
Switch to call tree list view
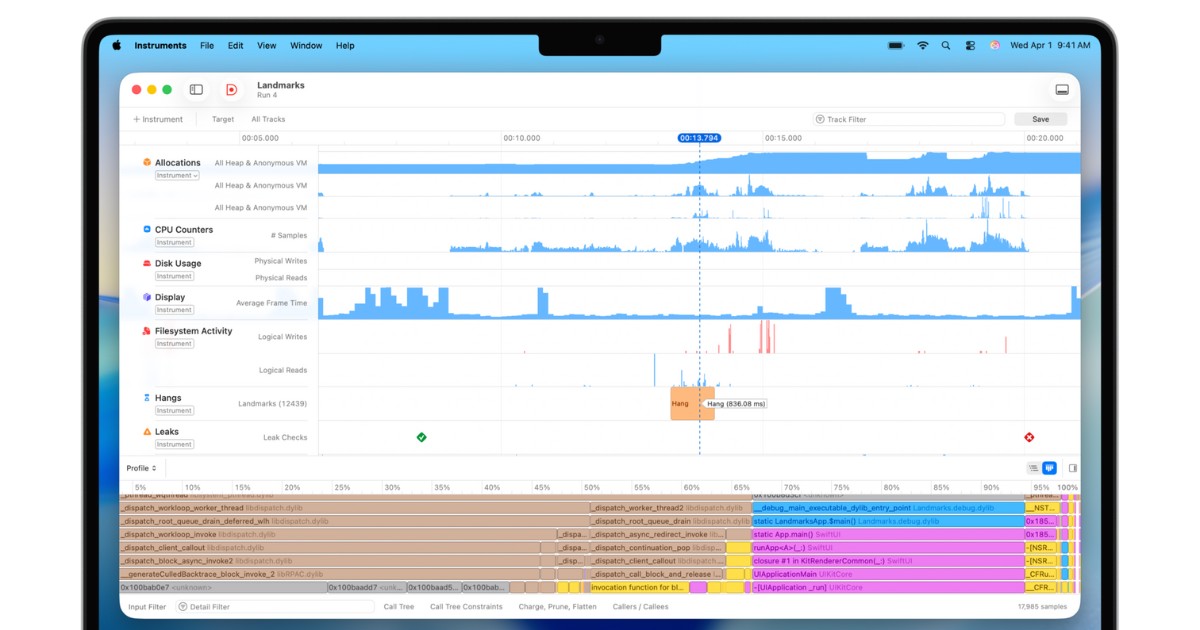click(1033, 468)
